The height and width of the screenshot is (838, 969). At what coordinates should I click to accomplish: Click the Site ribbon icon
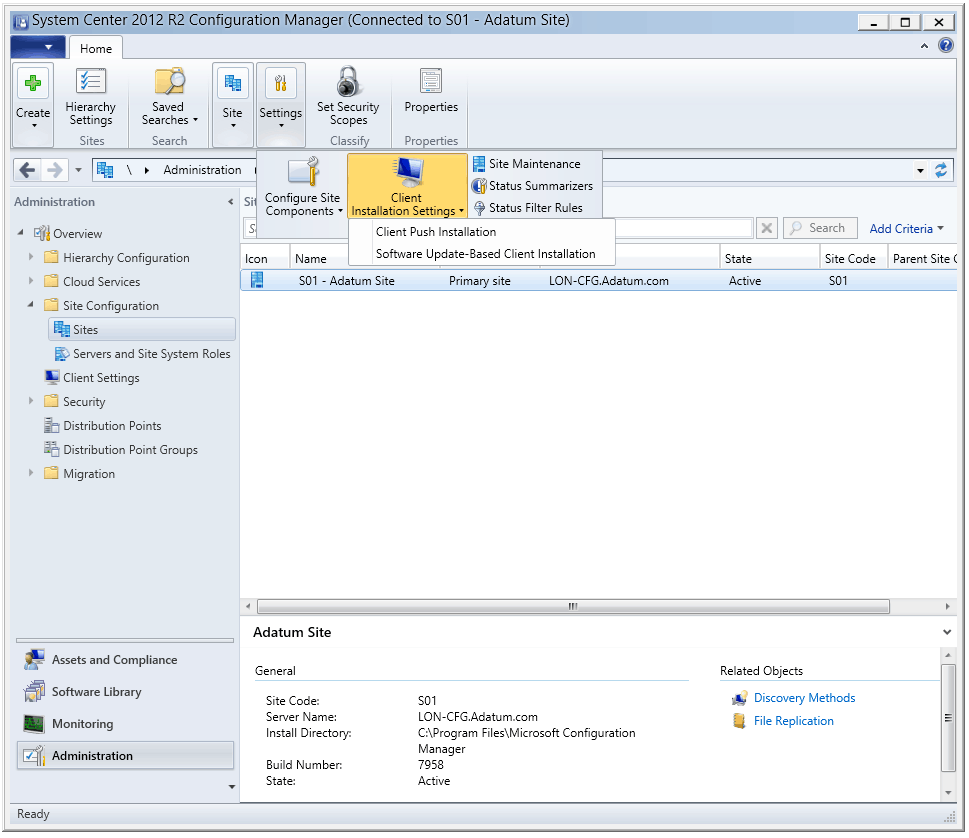coord(232,83)
